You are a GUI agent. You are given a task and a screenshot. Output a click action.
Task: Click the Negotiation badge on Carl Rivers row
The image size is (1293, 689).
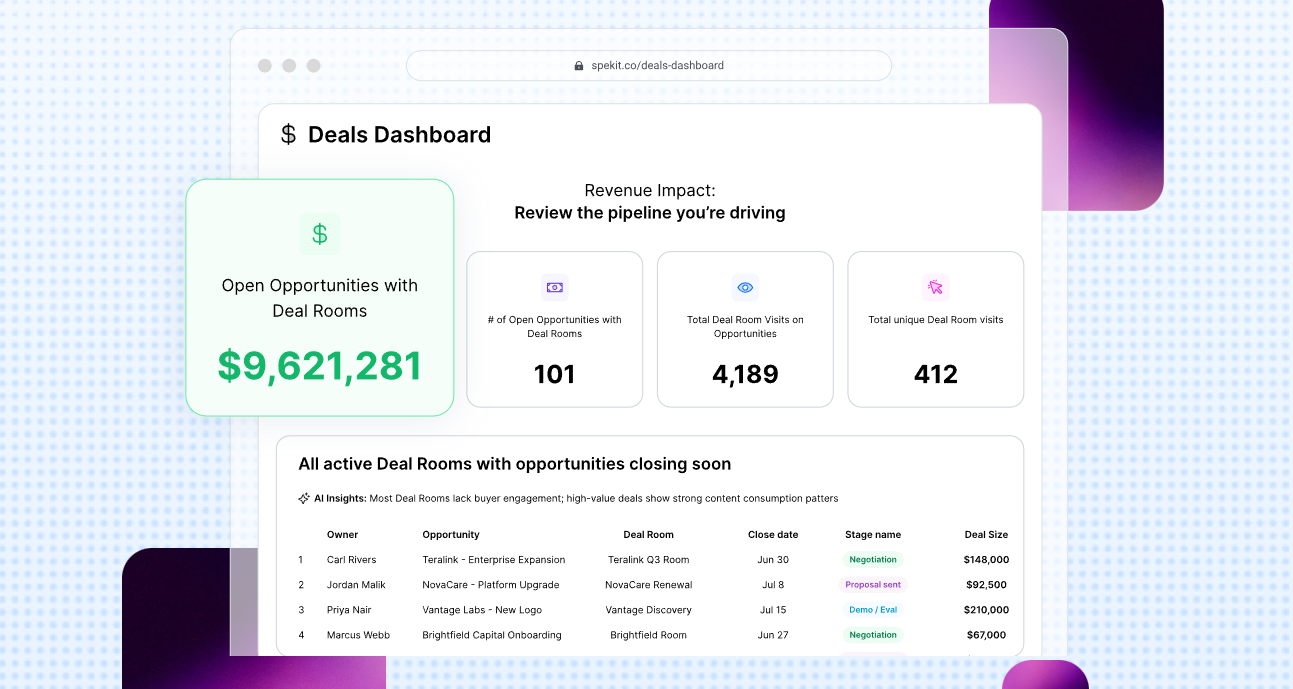[x=873, y=560]
